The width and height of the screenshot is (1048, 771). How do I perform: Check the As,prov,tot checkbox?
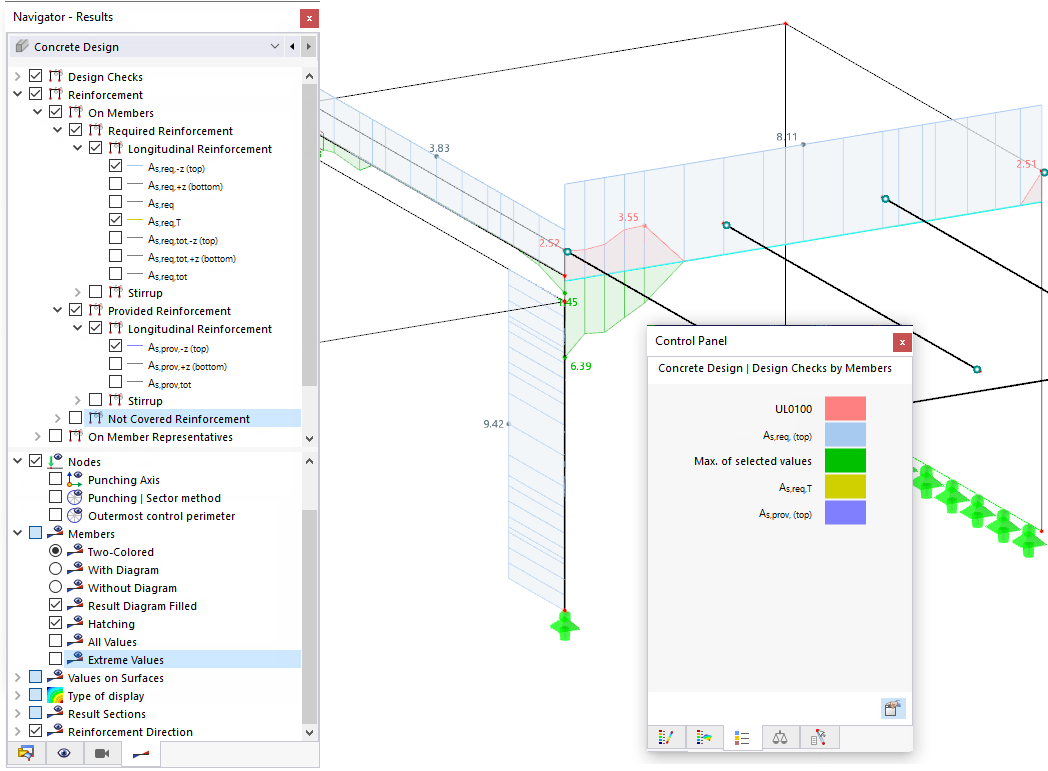pos(116,382)
